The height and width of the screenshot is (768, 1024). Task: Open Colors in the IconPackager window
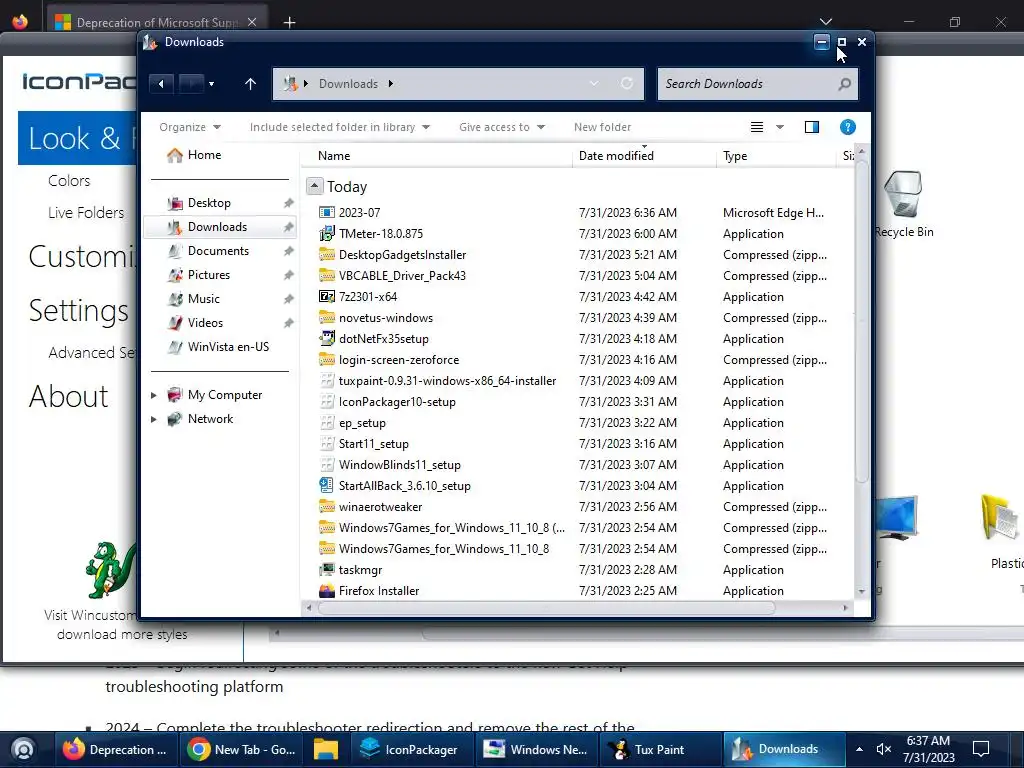[x=69, y=181]
